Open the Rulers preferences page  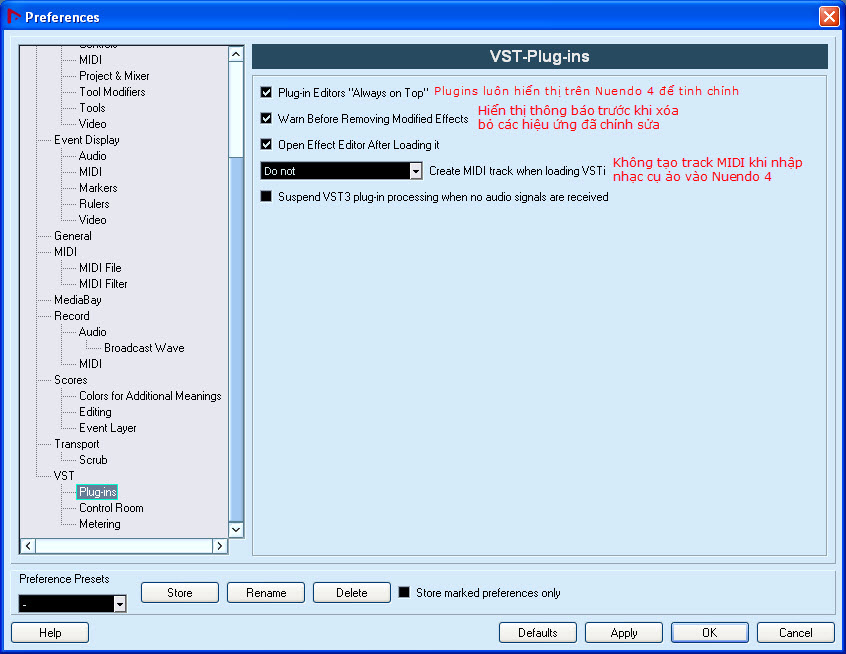pyautogui.click(x=94, y=204)
